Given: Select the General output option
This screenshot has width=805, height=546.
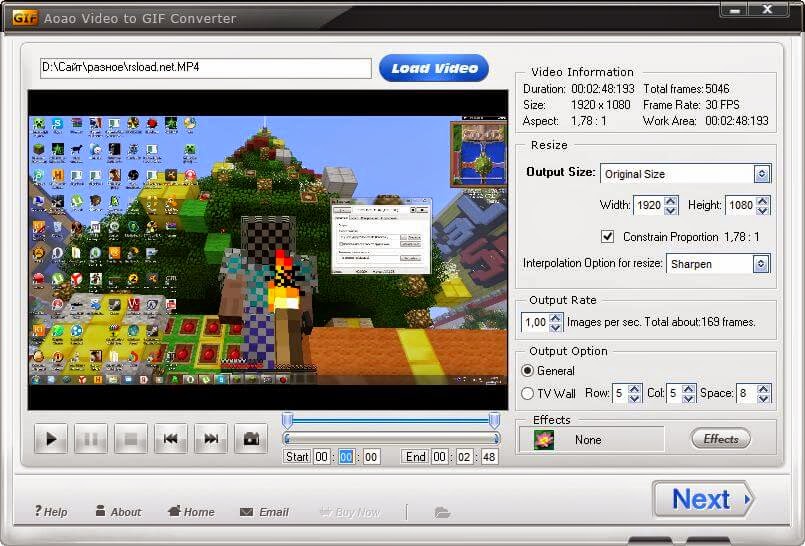Looking at the screenshot, I should pyautogui.click(x=527, y=370).
